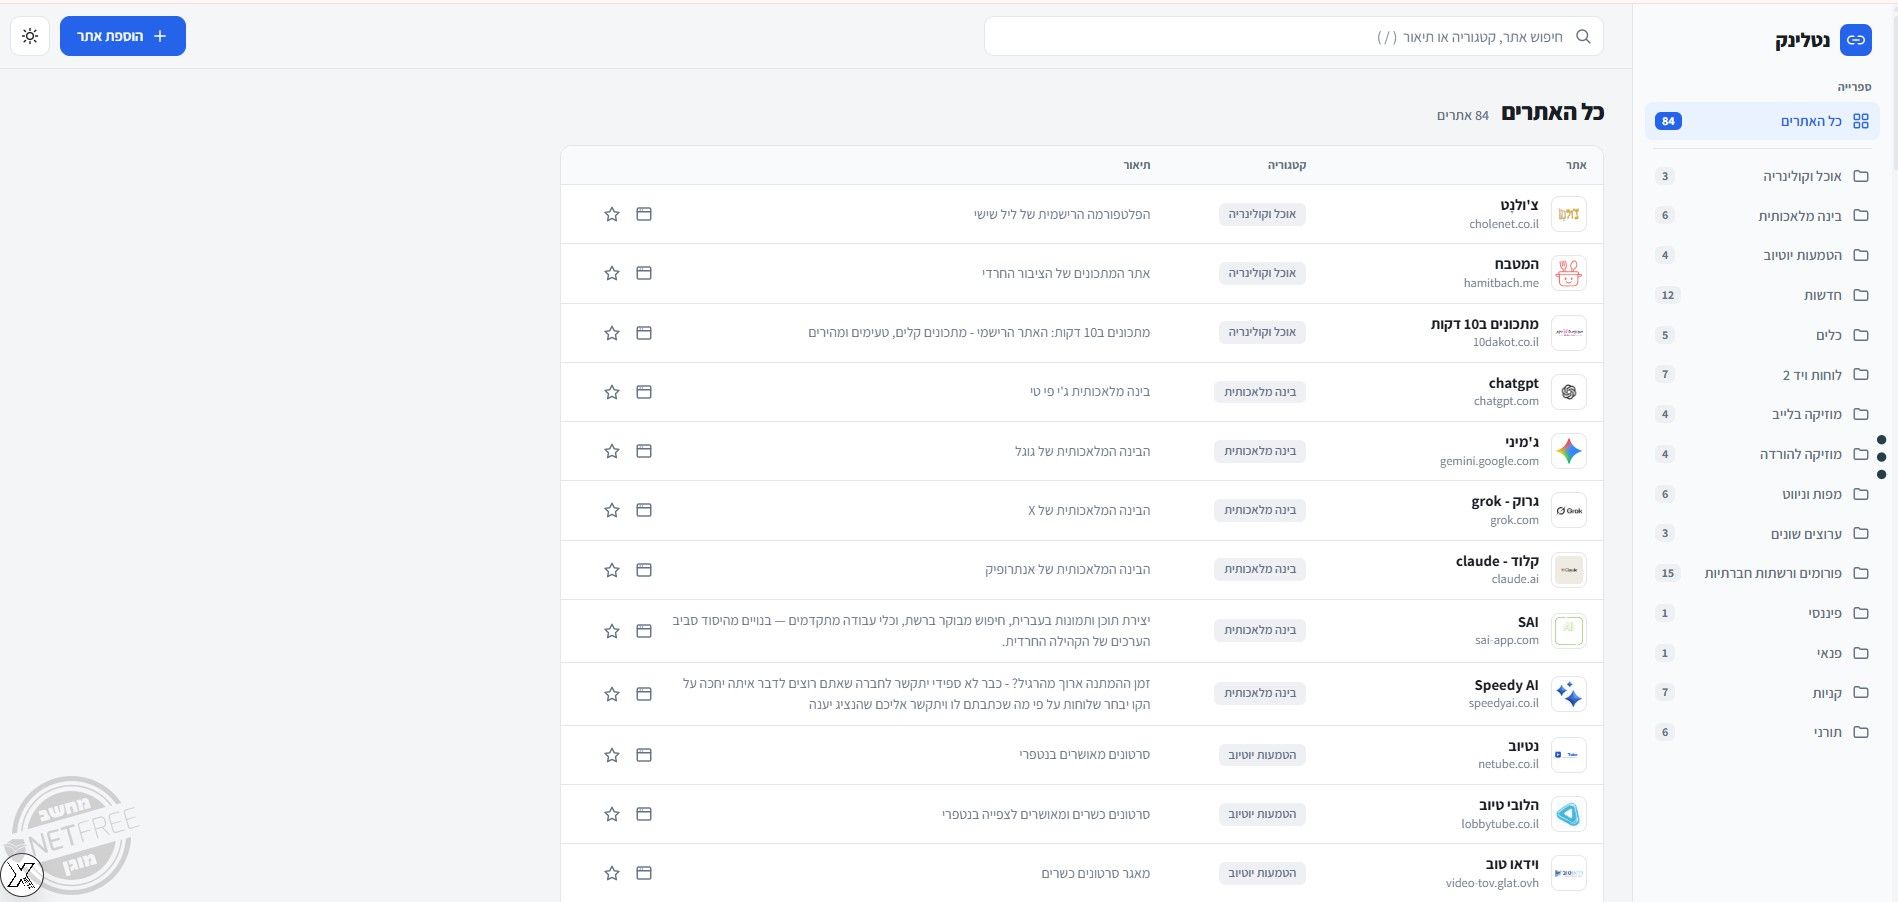Viewport: 1898px width, 902px height.
Task: Toggle favorite star for Speedy AI
Action: 612,694
